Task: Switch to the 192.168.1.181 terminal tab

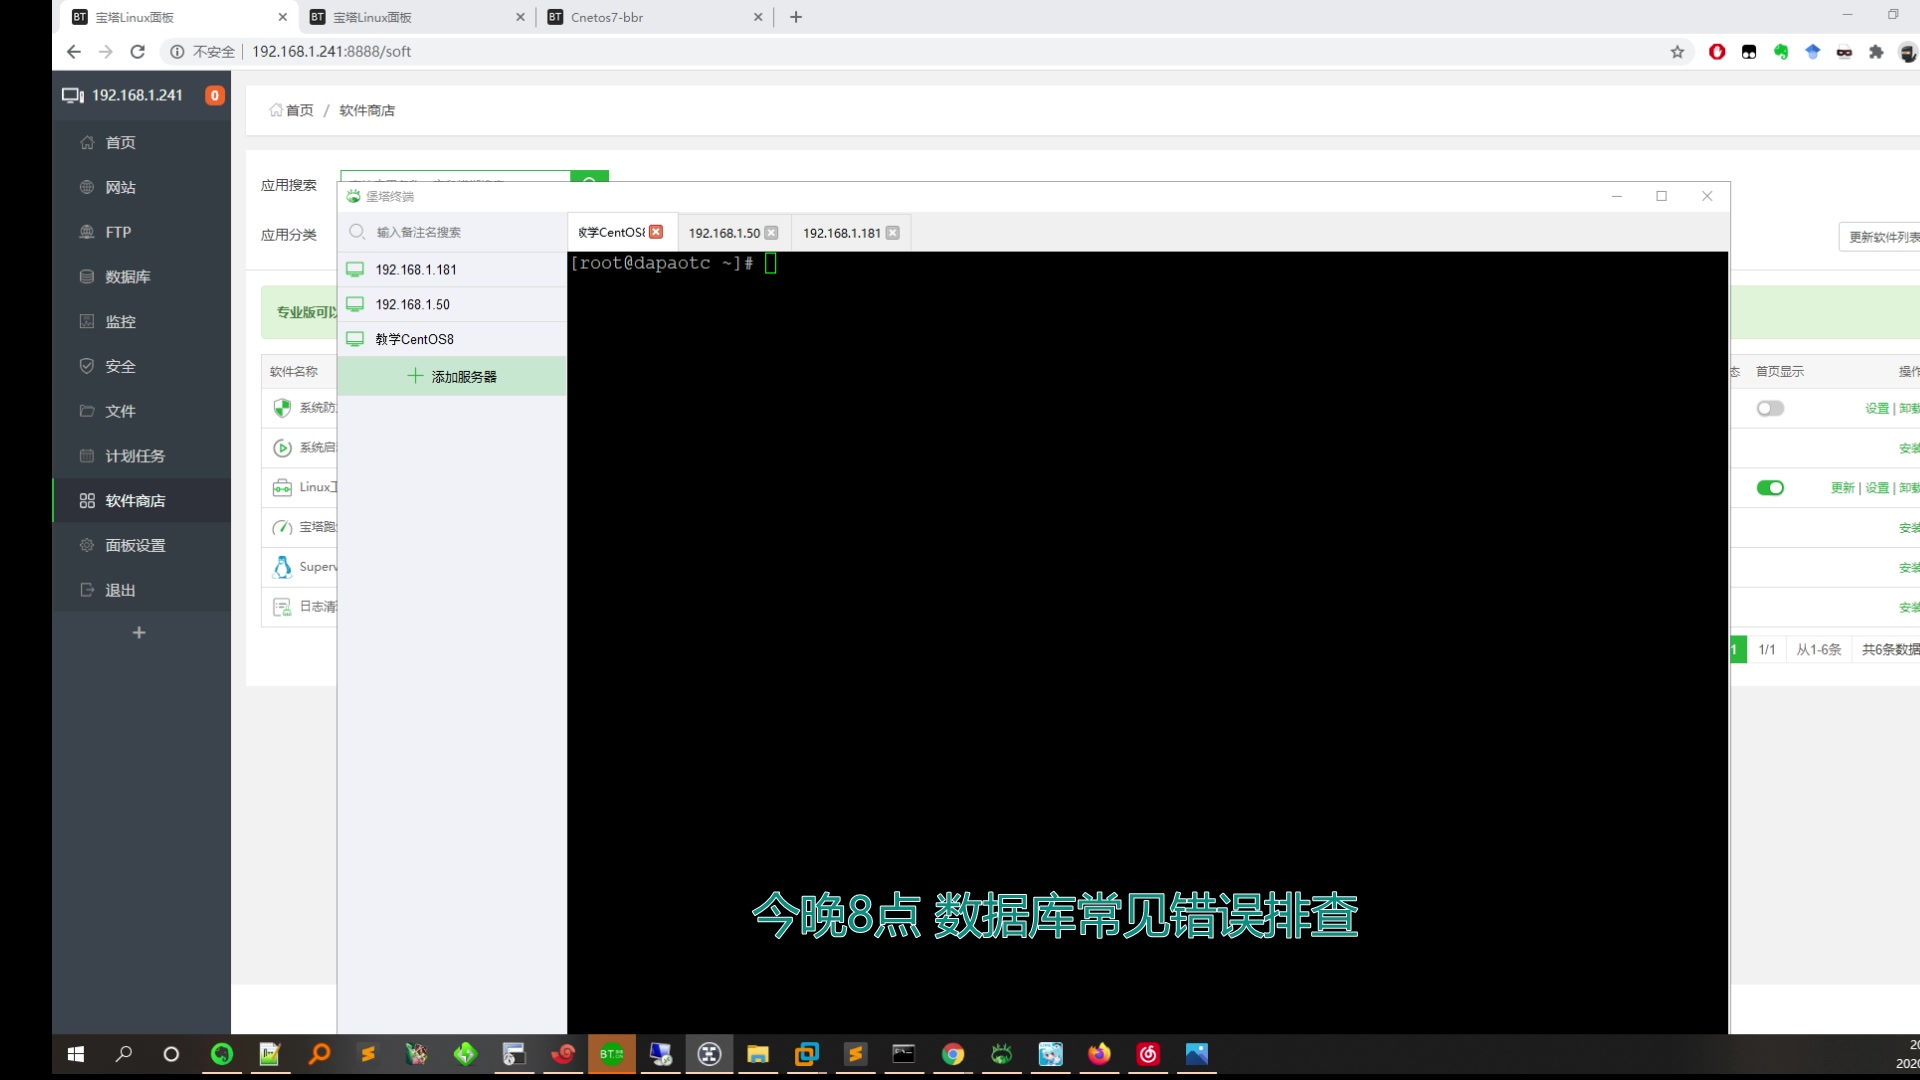Action: pyautogui.click(x=841, y=233)
